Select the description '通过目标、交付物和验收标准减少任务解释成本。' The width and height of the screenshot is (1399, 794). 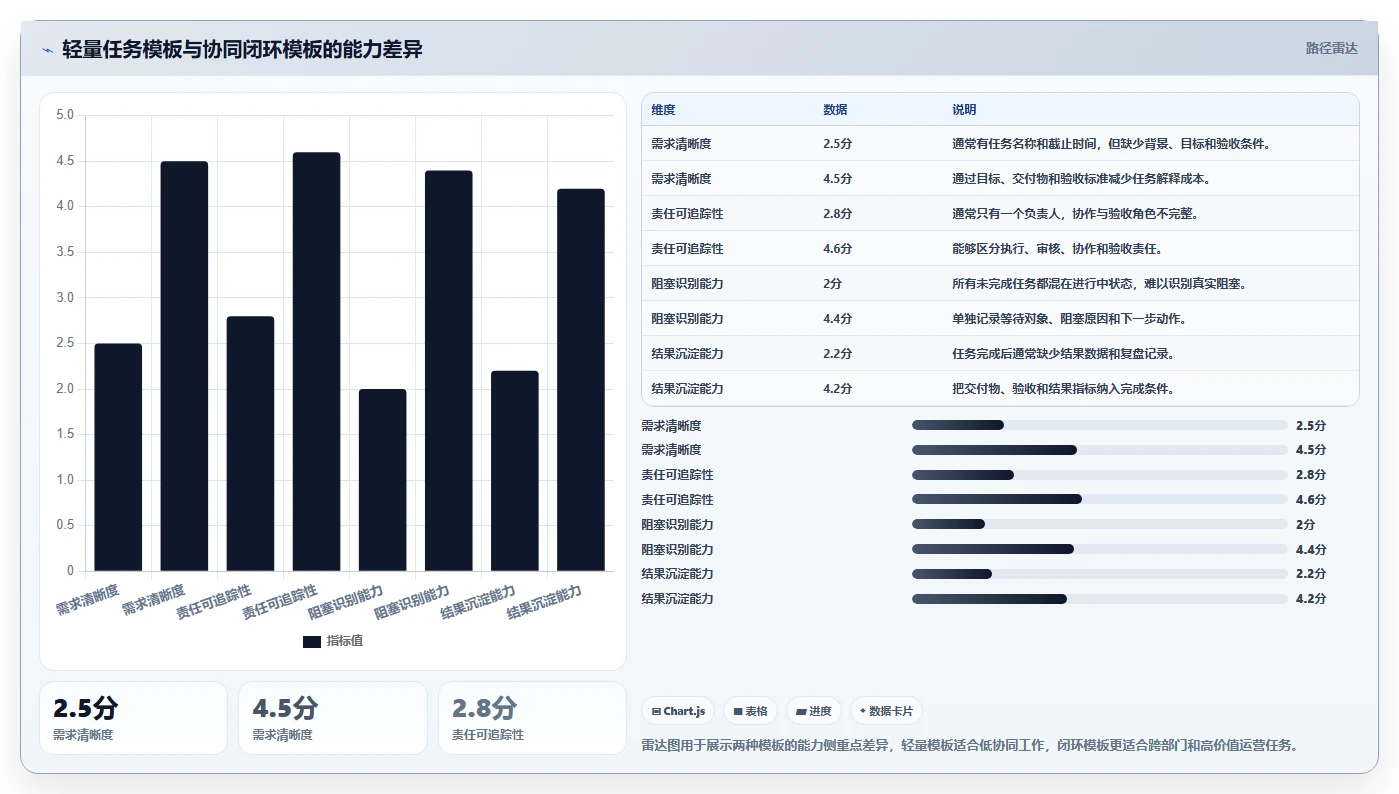(1081, 179)
